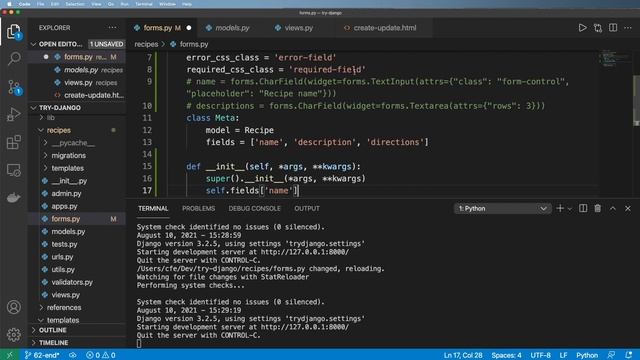The height and width of the screenshot is (360, 640).
Task: Open utils.py in the file tree
Action: (77, 269)
